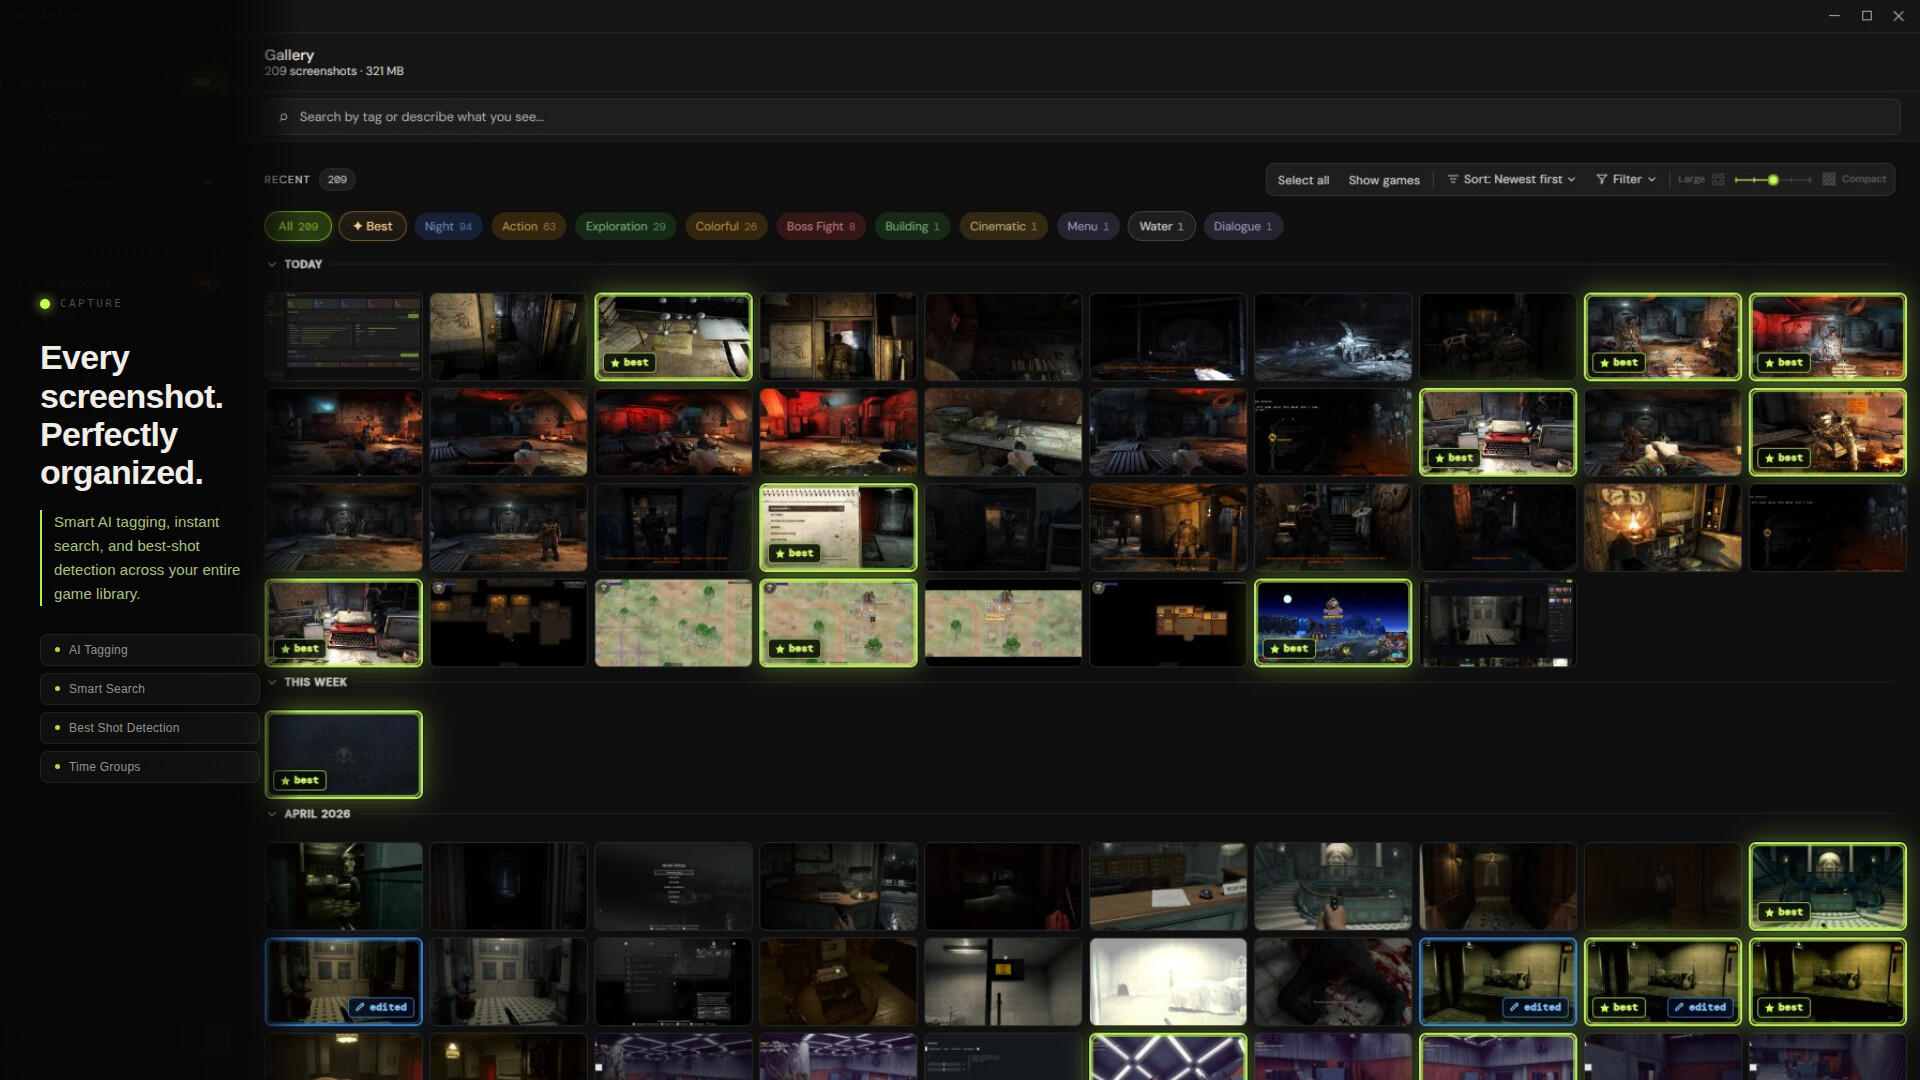
Task: Select the Exploration tag tab
Action: coord(625,226)
